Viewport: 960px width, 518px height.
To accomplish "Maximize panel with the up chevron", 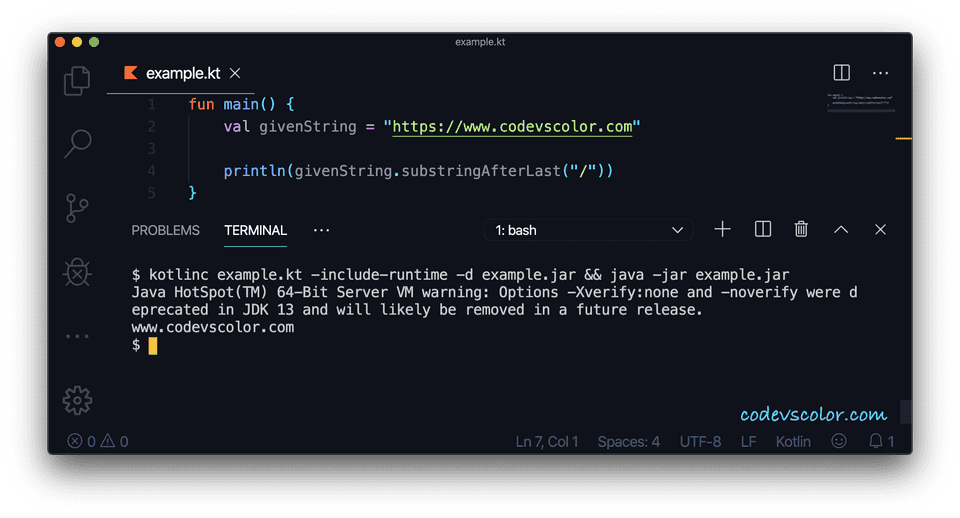I will pyautogui.click(x=841, y=230).
